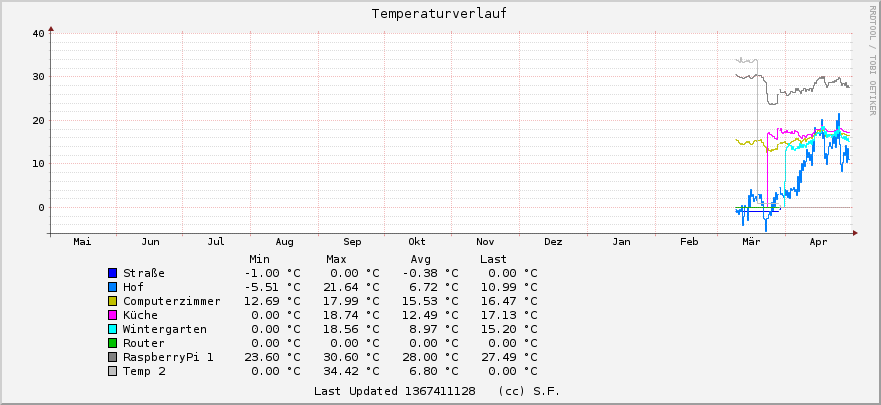Click the dark blue Straße legend swatch
This screenshot has height=405, width=881.
click(112, 273)
